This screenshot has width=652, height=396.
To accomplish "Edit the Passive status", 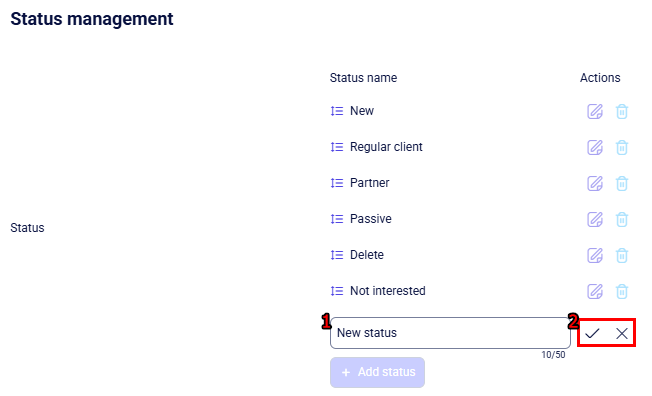I will [595, 219].
